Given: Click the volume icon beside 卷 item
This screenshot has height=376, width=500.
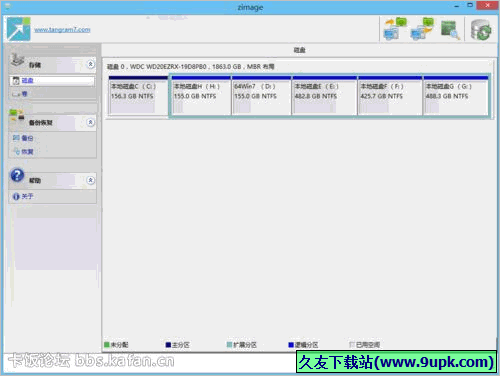Looking at the screenshot, I should click(x=16, y=94).
